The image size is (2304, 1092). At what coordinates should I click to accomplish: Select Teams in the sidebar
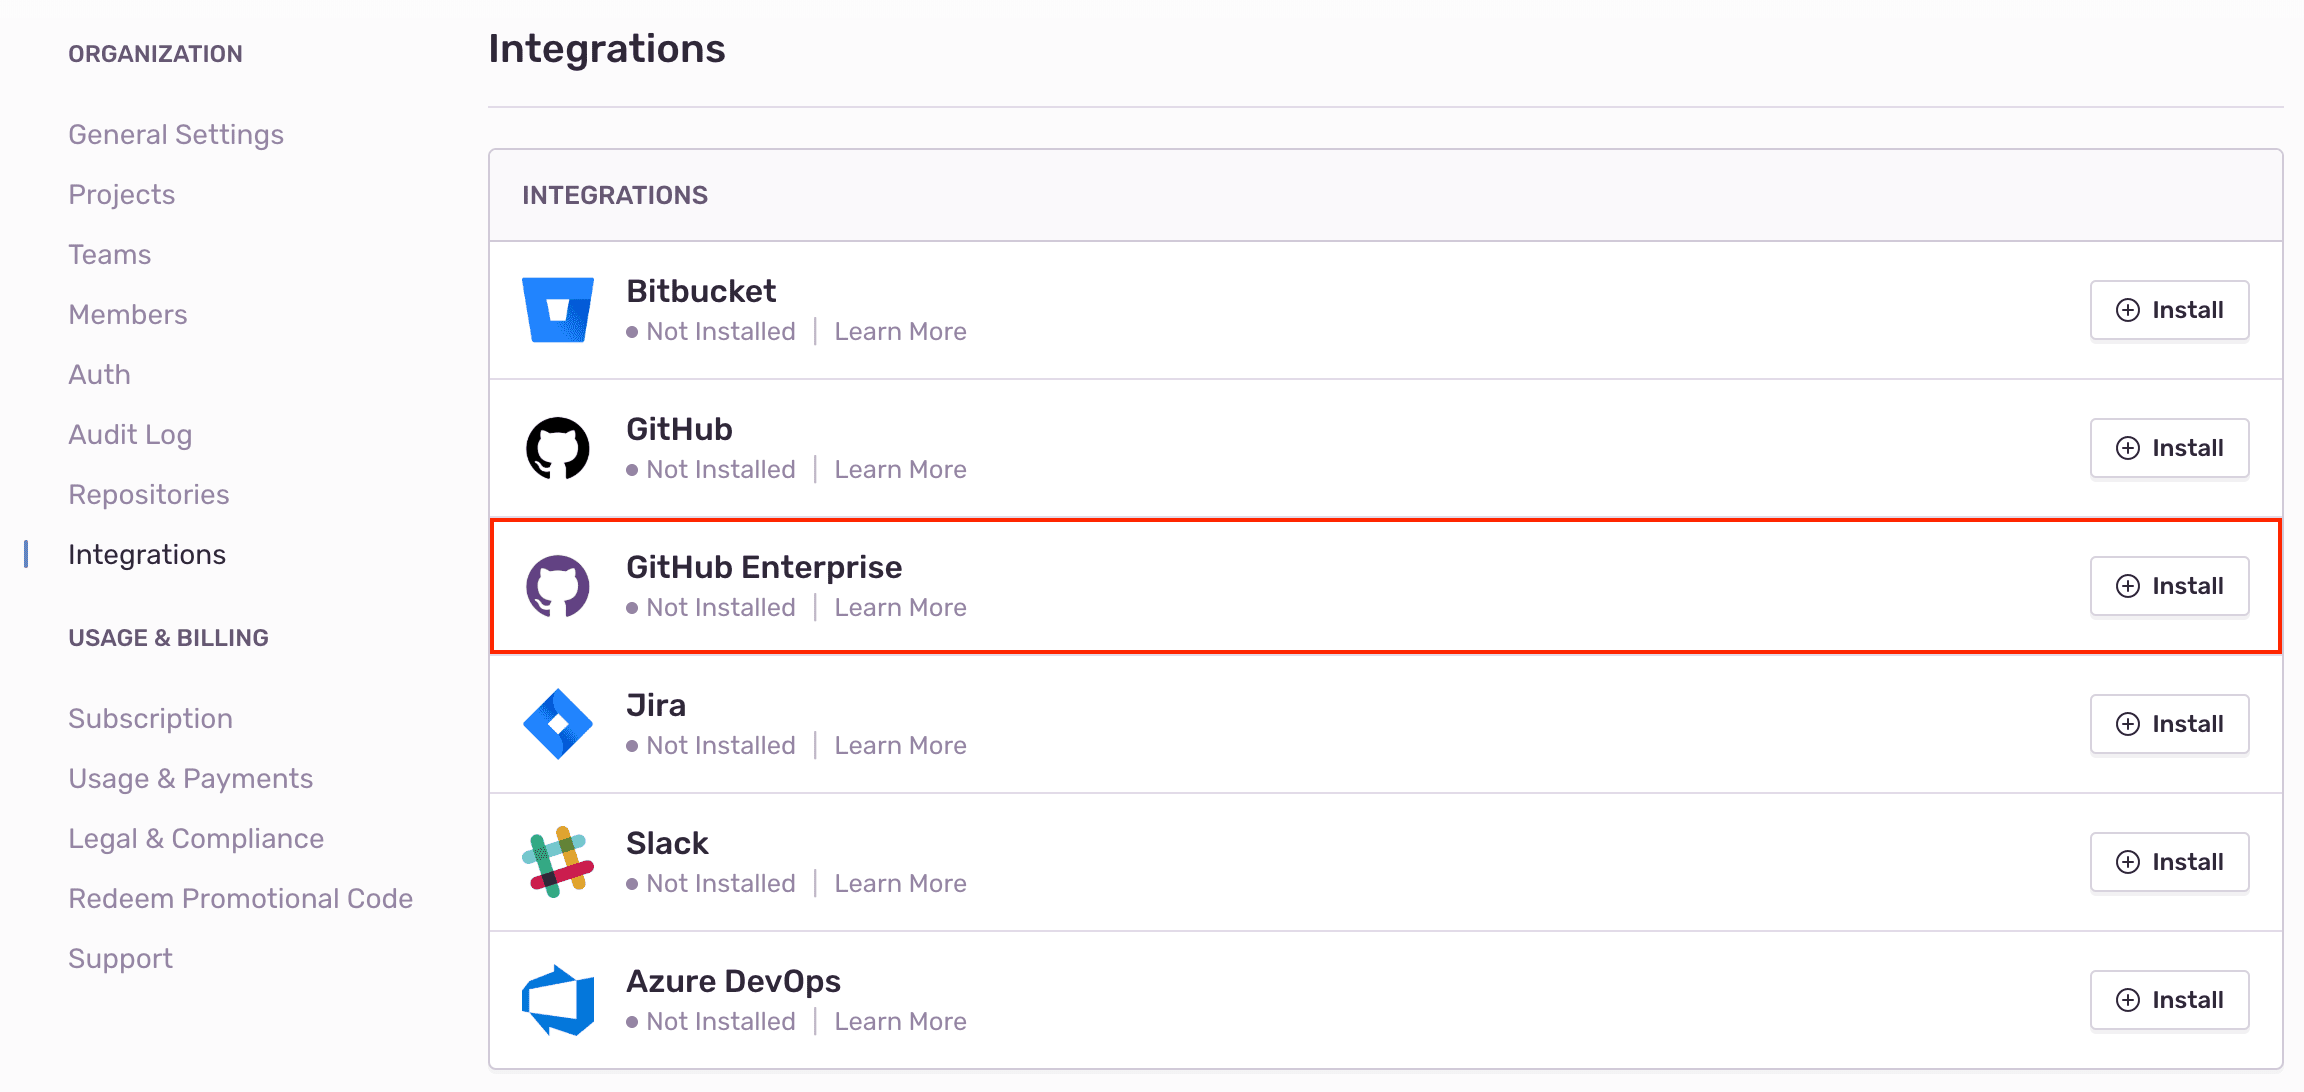tap(109, 254)
